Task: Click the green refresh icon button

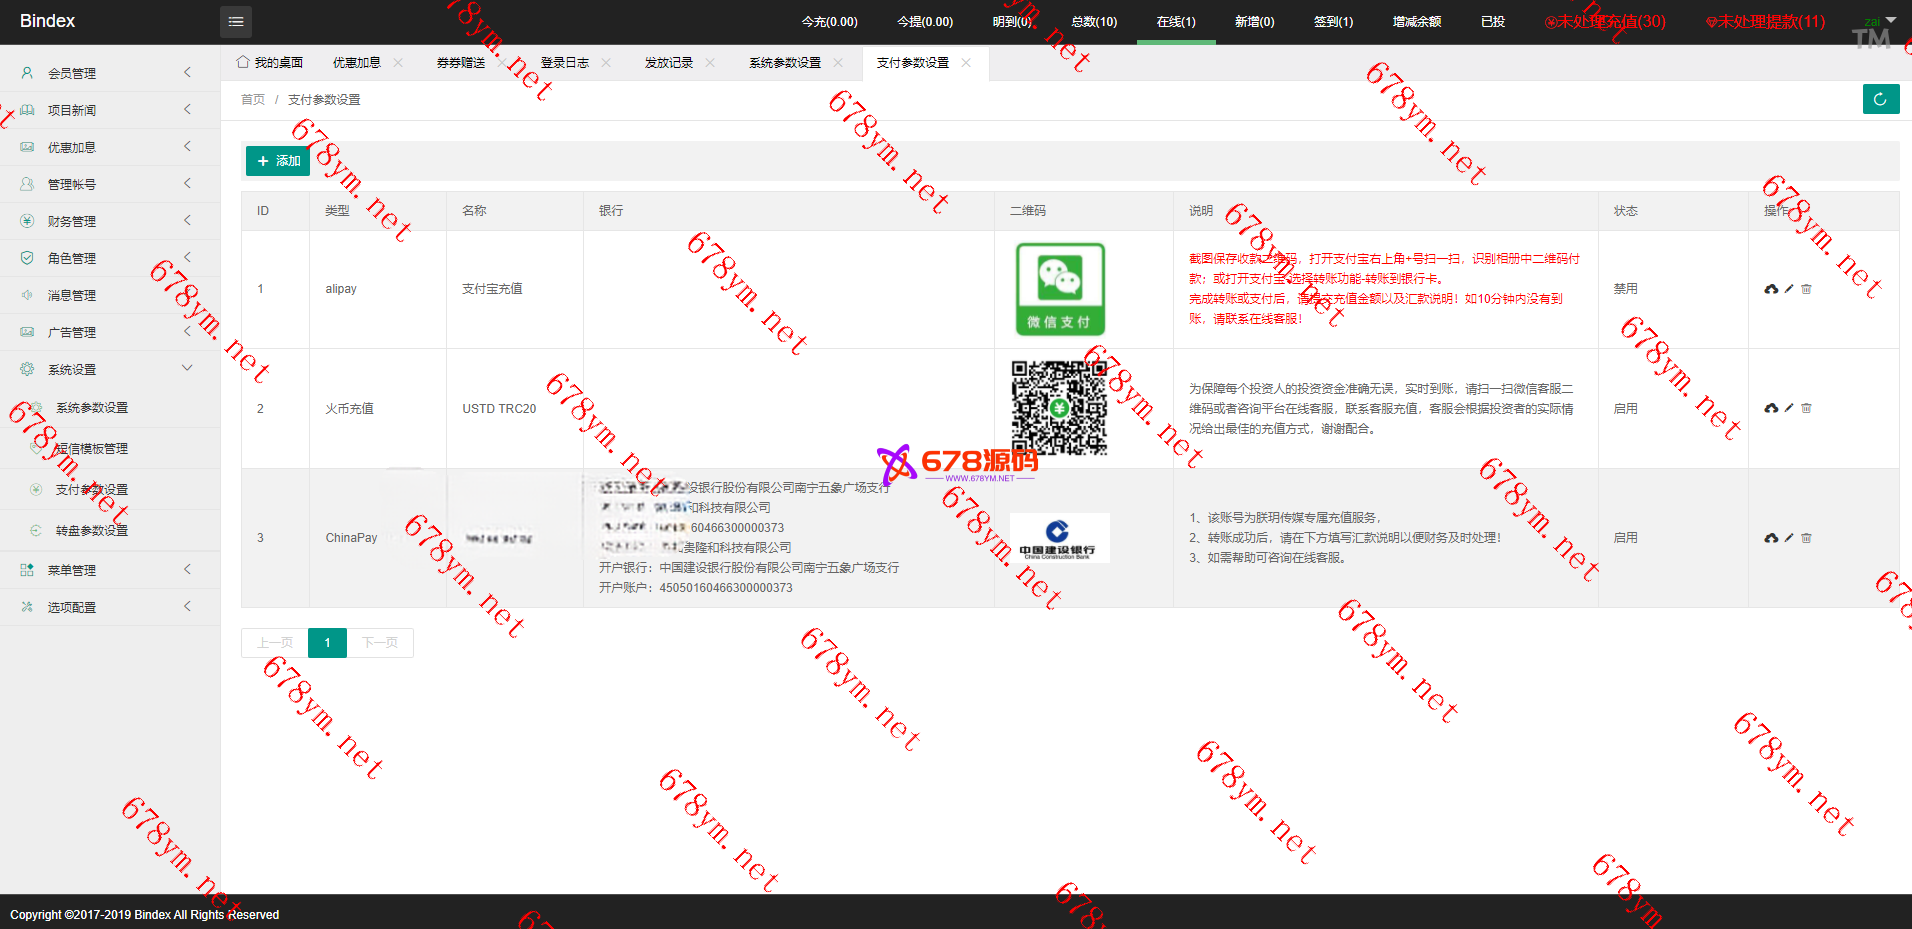Action: pos(1880,99)
